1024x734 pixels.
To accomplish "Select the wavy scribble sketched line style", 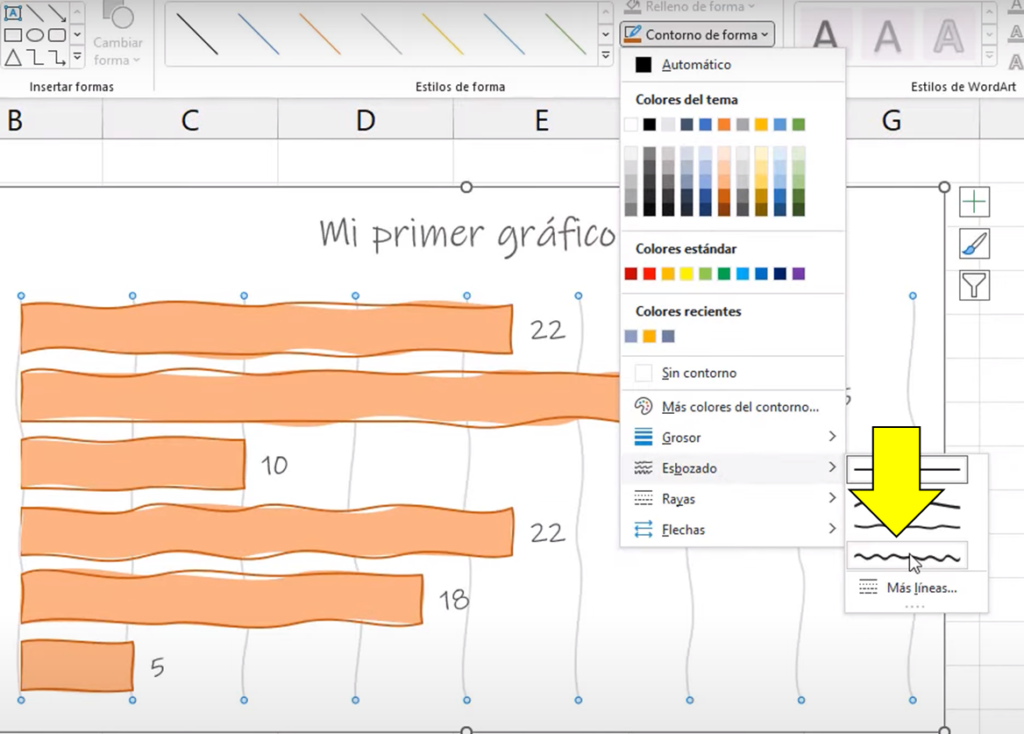I will [907, 556].
